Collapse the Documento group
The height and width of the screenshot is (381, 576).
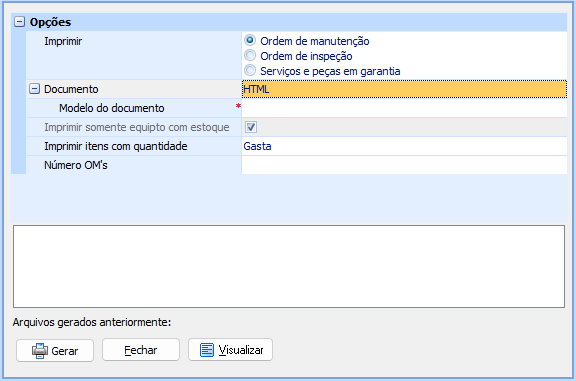[x=34, y=89]
